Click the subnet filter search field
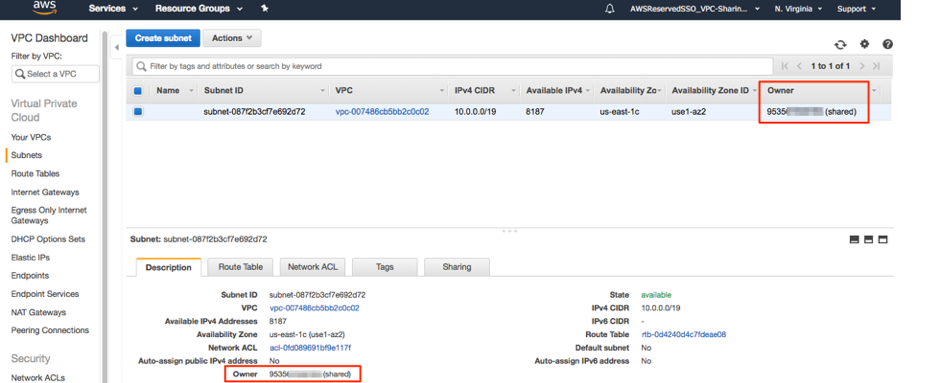 tap(450, 66)
